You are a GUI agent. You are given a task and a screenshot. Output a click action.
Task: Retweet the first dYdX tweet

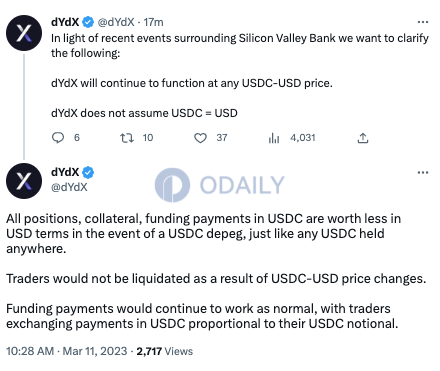tap(127, 138)
